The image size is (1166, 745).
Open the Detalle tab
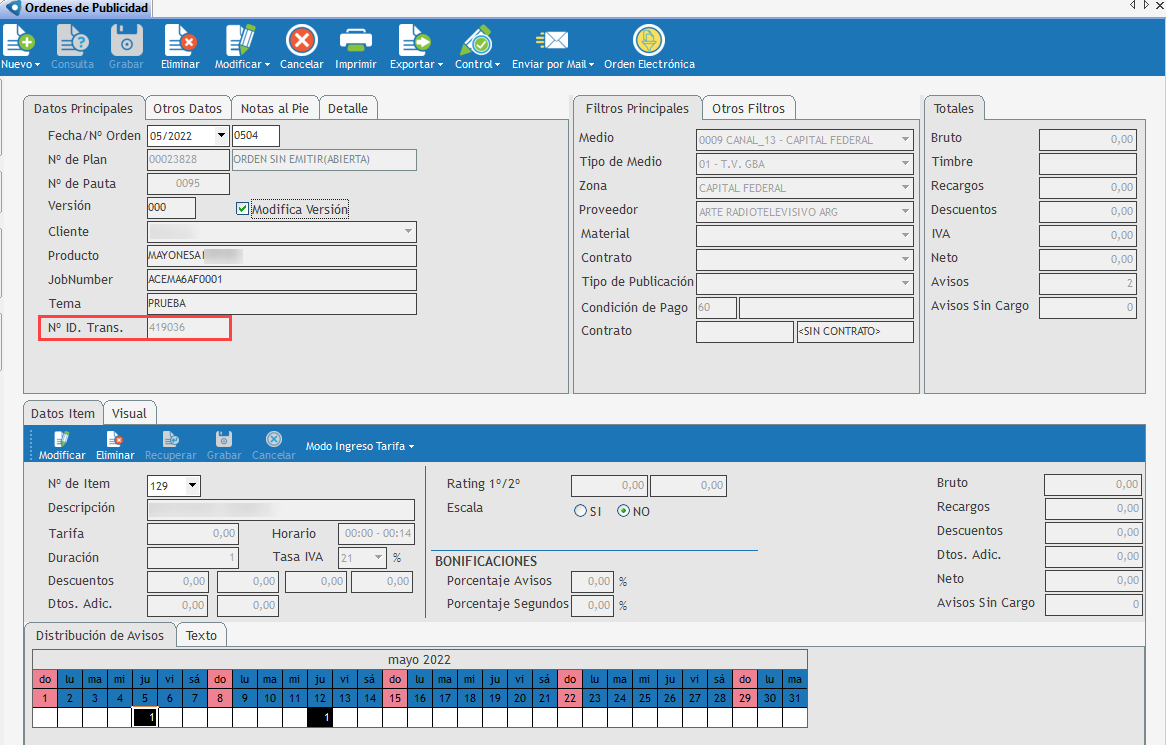[348, 109]
